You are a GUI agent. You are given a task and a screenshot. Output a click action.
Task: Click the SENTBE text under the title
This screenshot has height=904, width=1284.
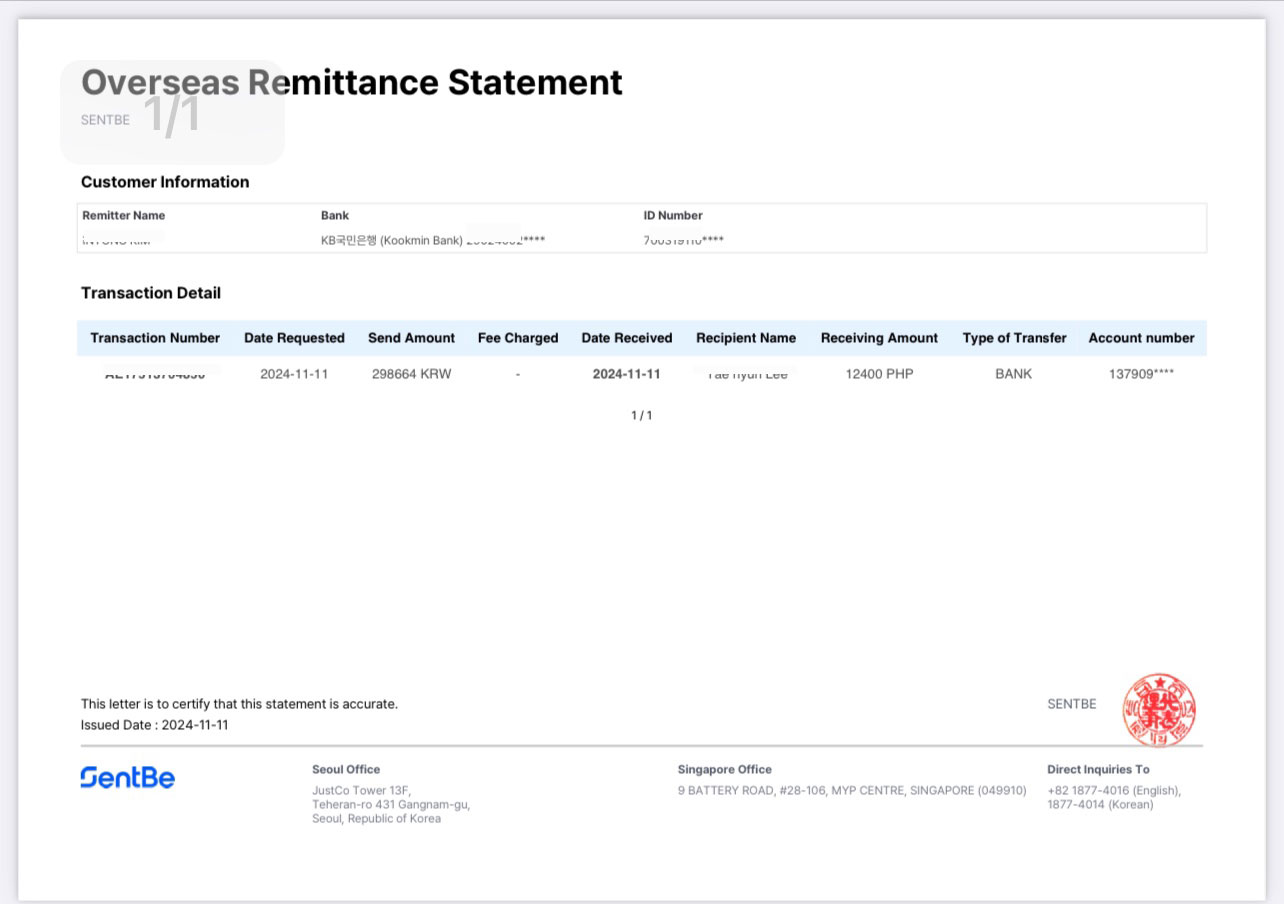pos(105,120)
